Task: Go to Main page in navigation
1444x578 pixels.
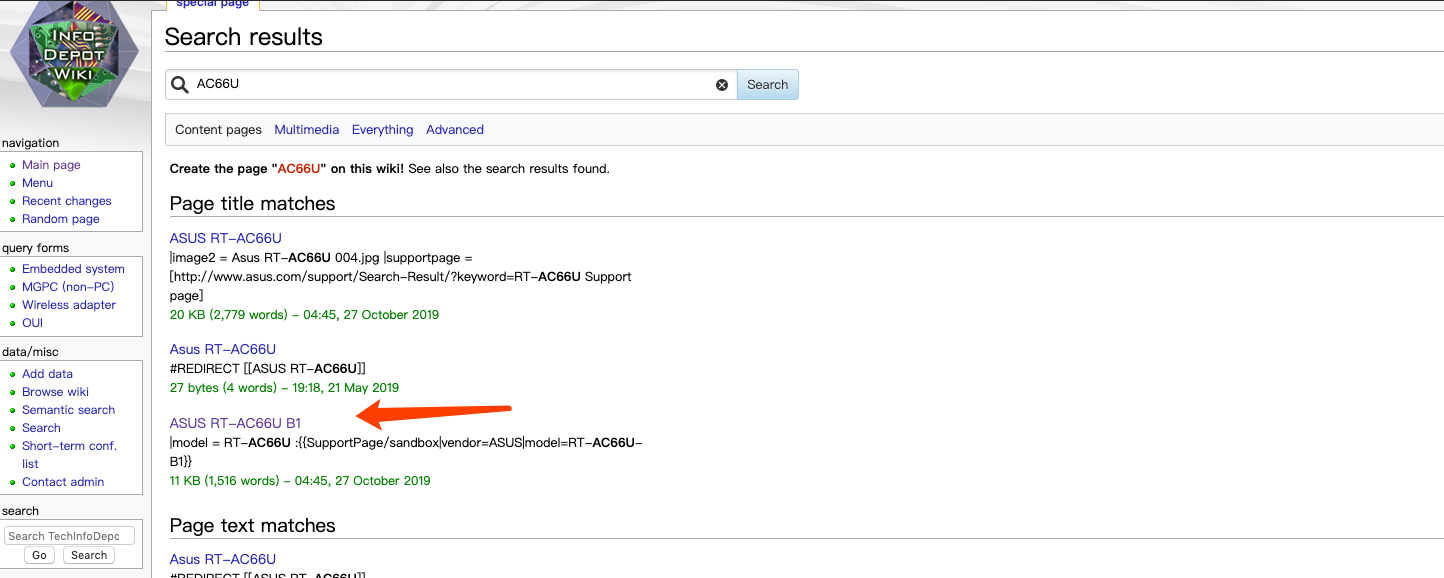Action: 51,165
